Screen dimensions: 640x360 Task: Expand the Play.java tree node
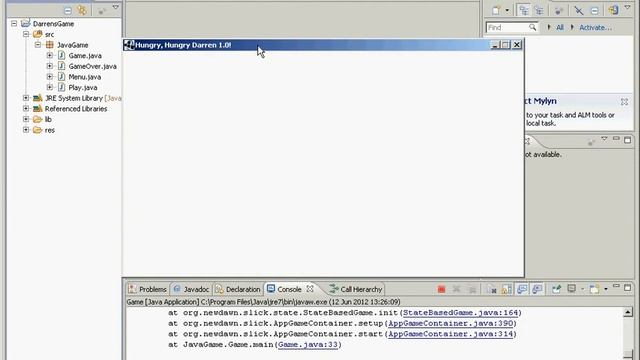50,87
